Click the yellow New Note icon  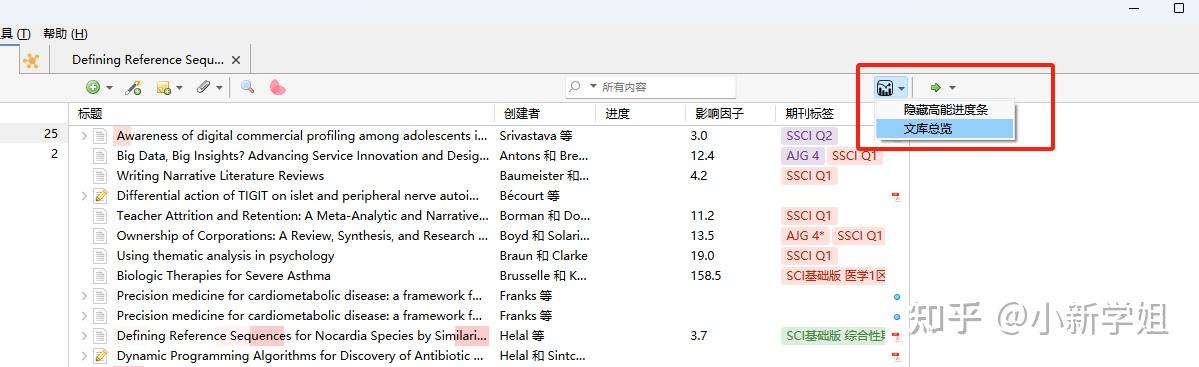(163, 88)
